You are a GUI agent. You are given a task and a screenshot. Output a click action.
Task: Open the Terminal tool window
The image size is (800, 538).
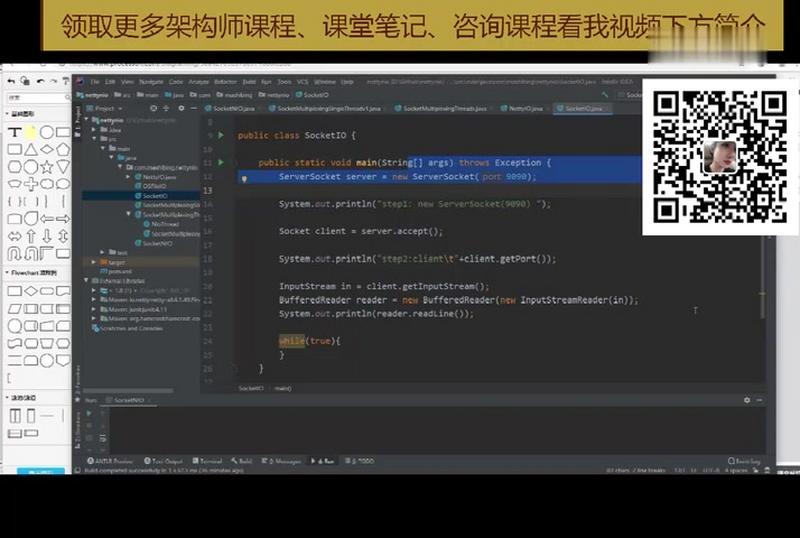click(210, 461)
